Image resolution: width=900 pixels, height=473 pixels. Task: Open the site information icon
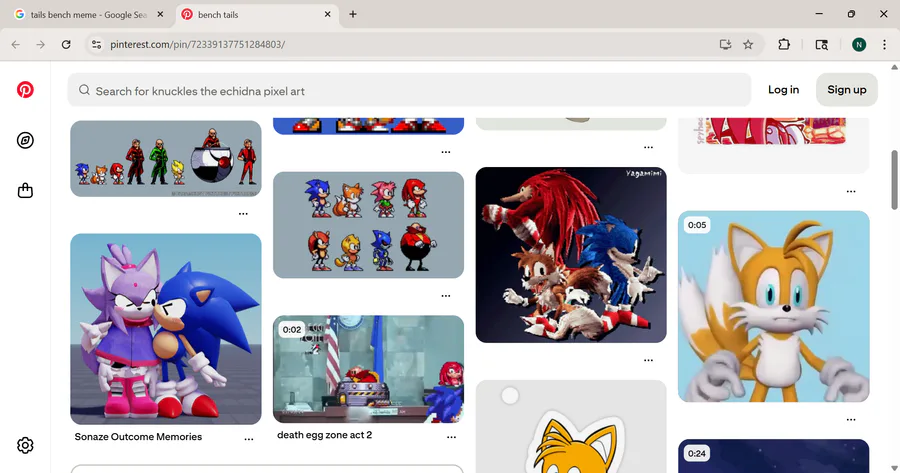click(96, 44)
